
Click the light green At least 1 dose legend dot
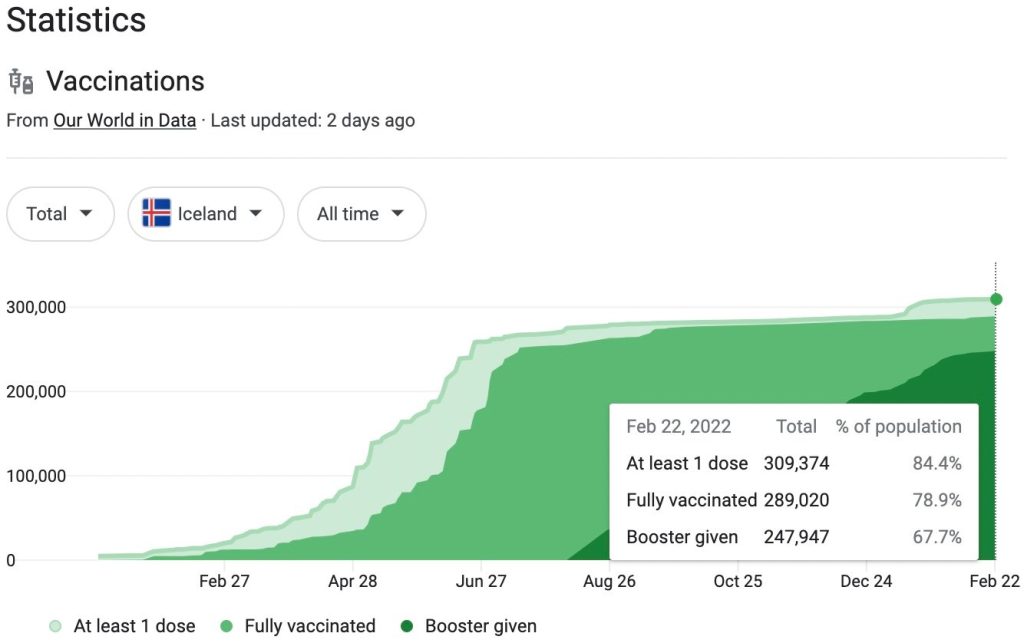56,627
